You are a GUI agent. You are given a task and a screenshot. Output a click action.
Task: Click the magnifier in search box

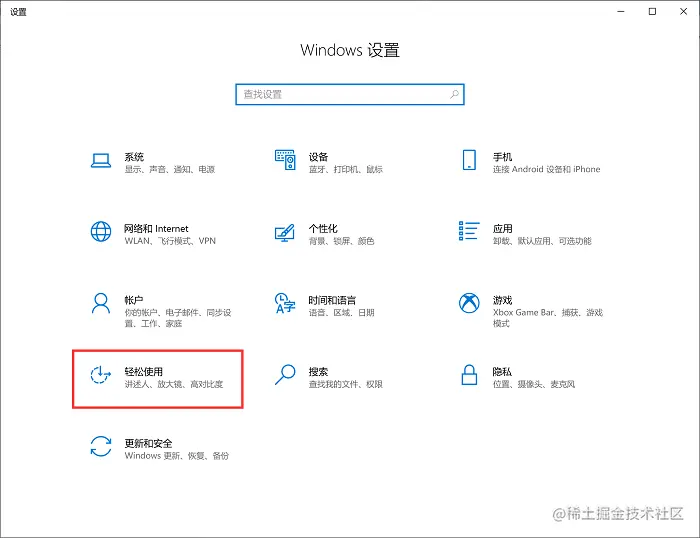tap(454, 94)
